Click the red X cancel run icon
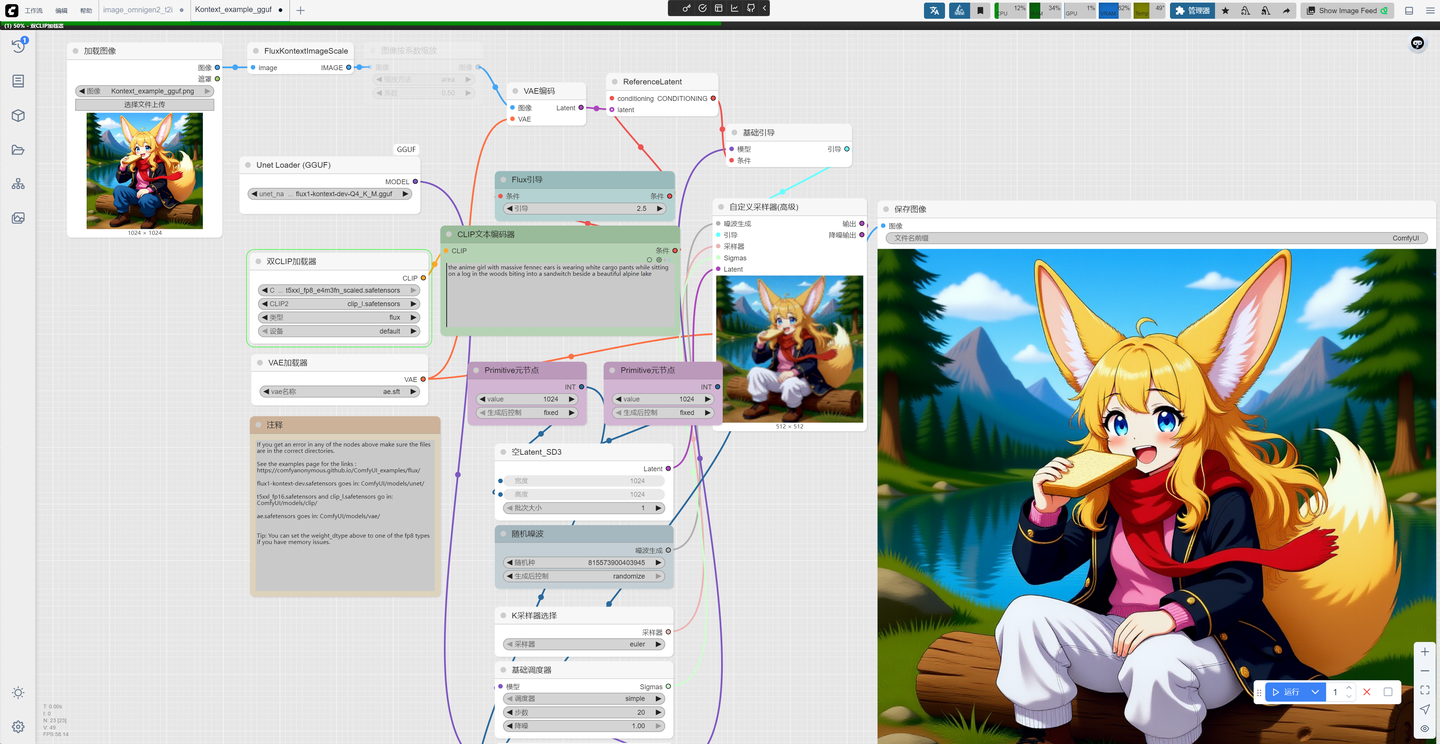 [x=1367, y=692]
